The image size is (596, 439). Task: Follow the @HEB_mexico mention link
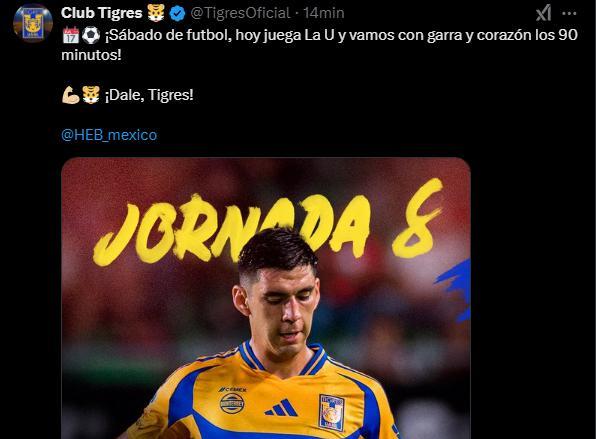109,135
